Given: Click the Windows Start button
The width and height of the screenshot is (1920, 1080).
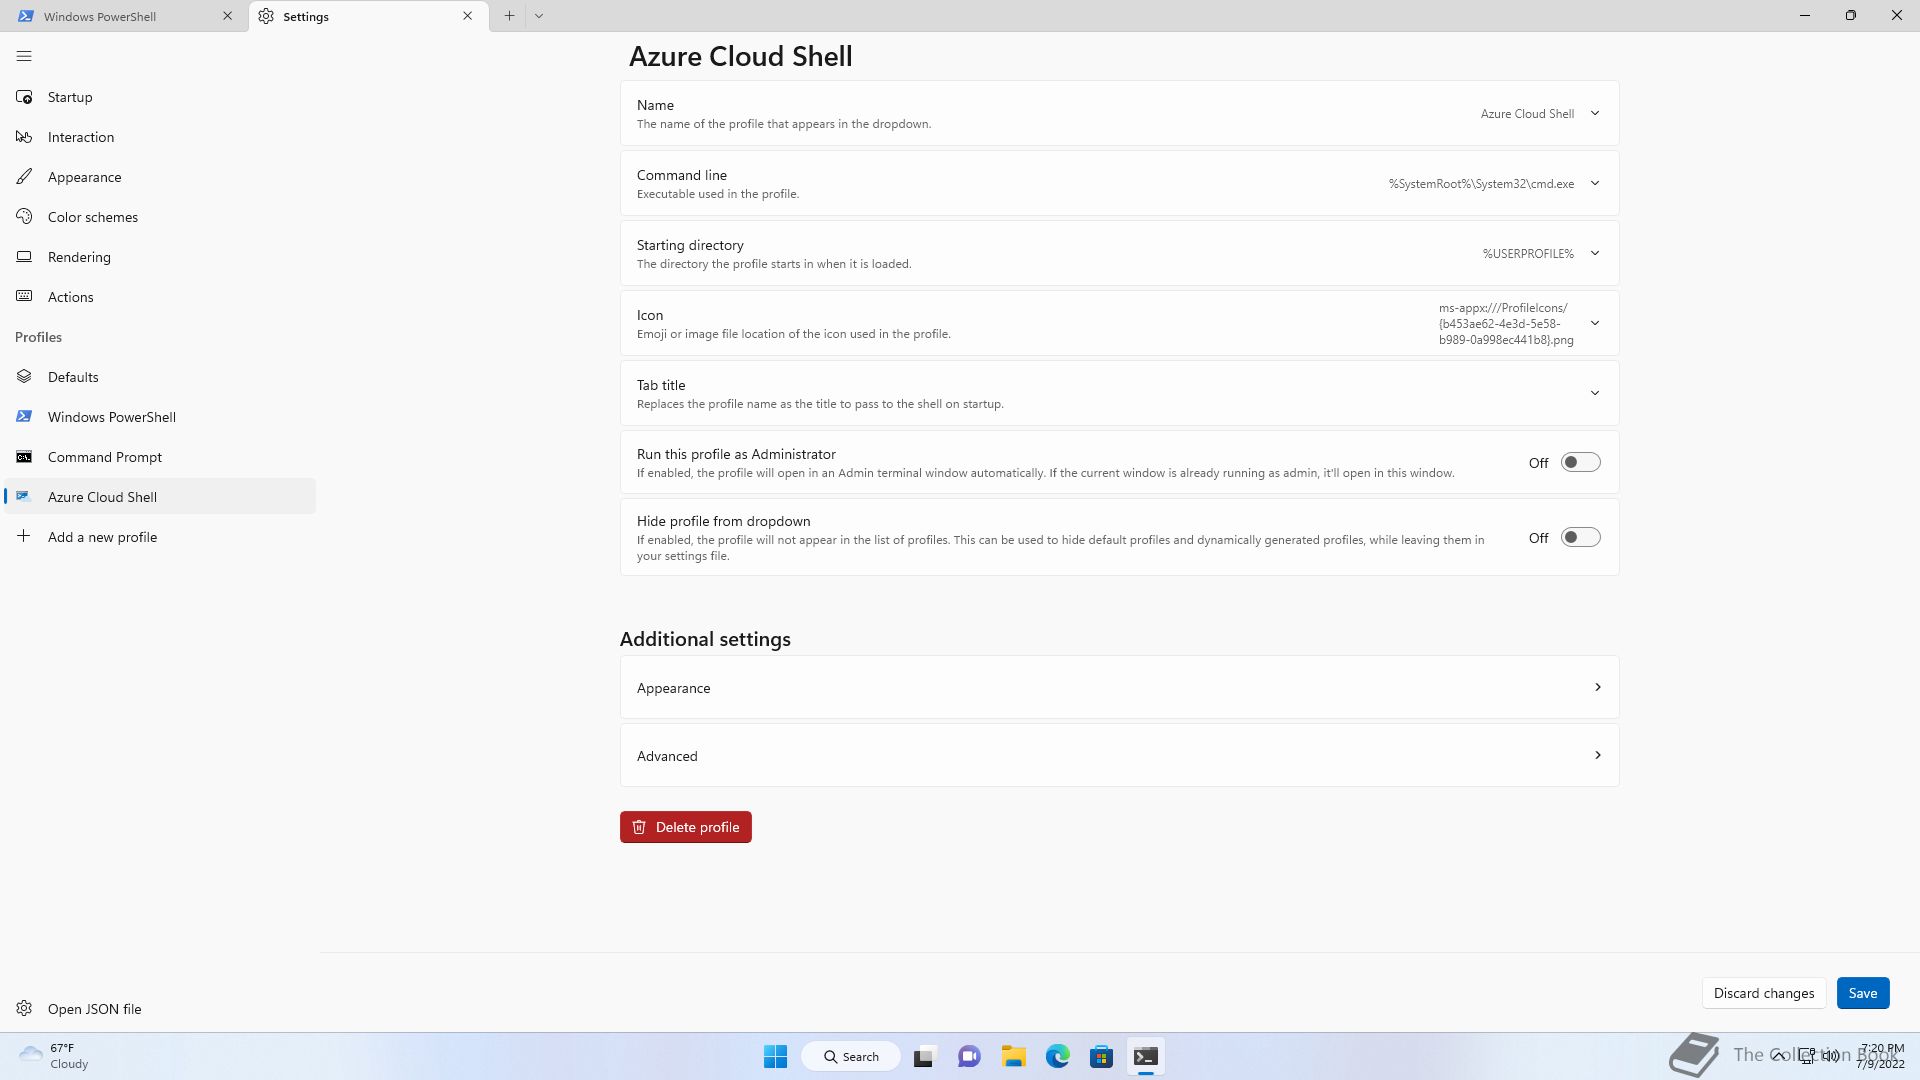Looking at the screenshot, I should pos(775,1056).
